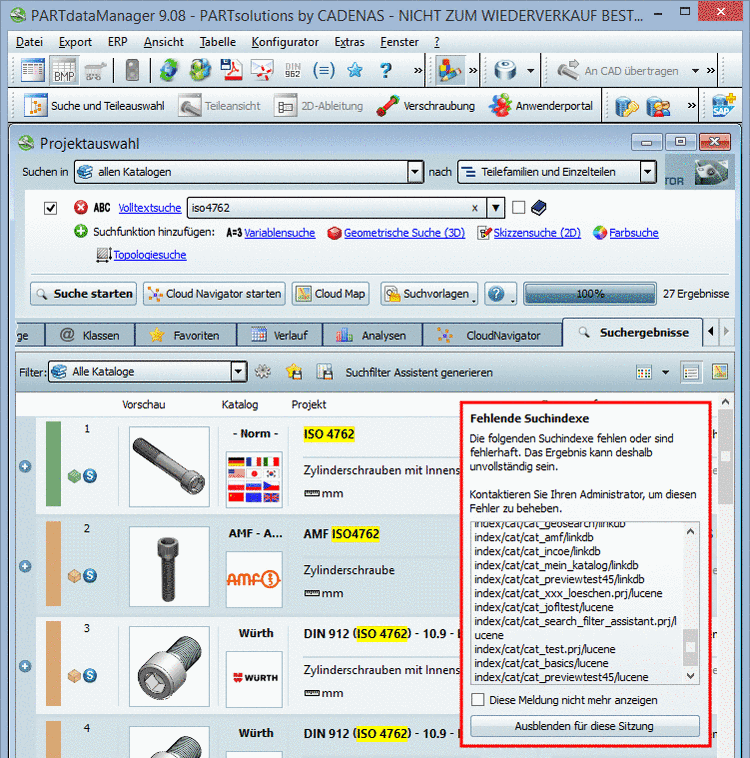The image size is (750, 758).
Task: Click the SAP connection icon
Action: point(724,105)
